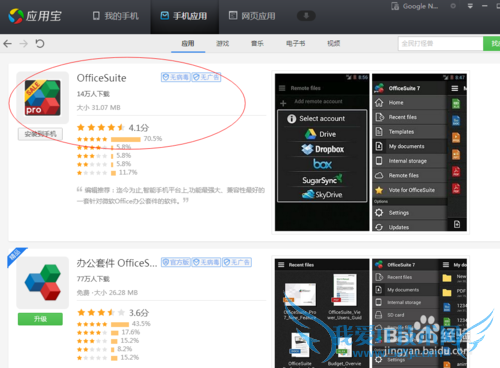The height and width of the screenshot is (368, 500).
Task: Open the 网页应用 tab
Action: click(x=252, y=16)
